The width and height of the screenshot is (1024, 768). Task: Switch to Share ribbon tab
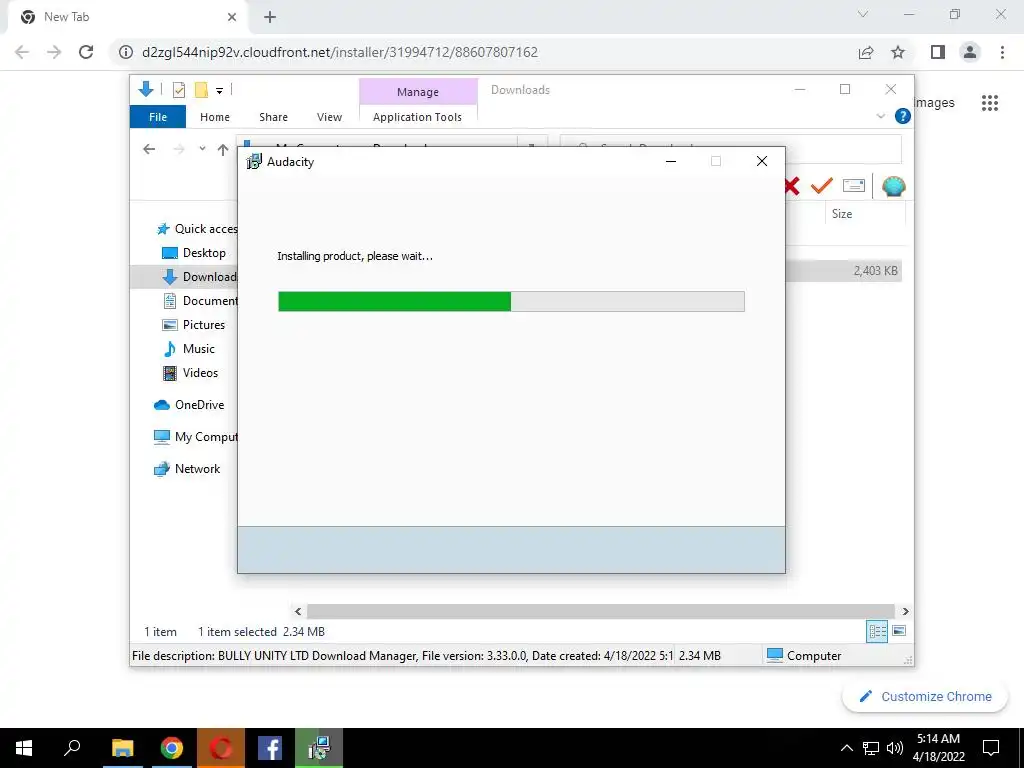pyautogui.click(x=273, y=117)
